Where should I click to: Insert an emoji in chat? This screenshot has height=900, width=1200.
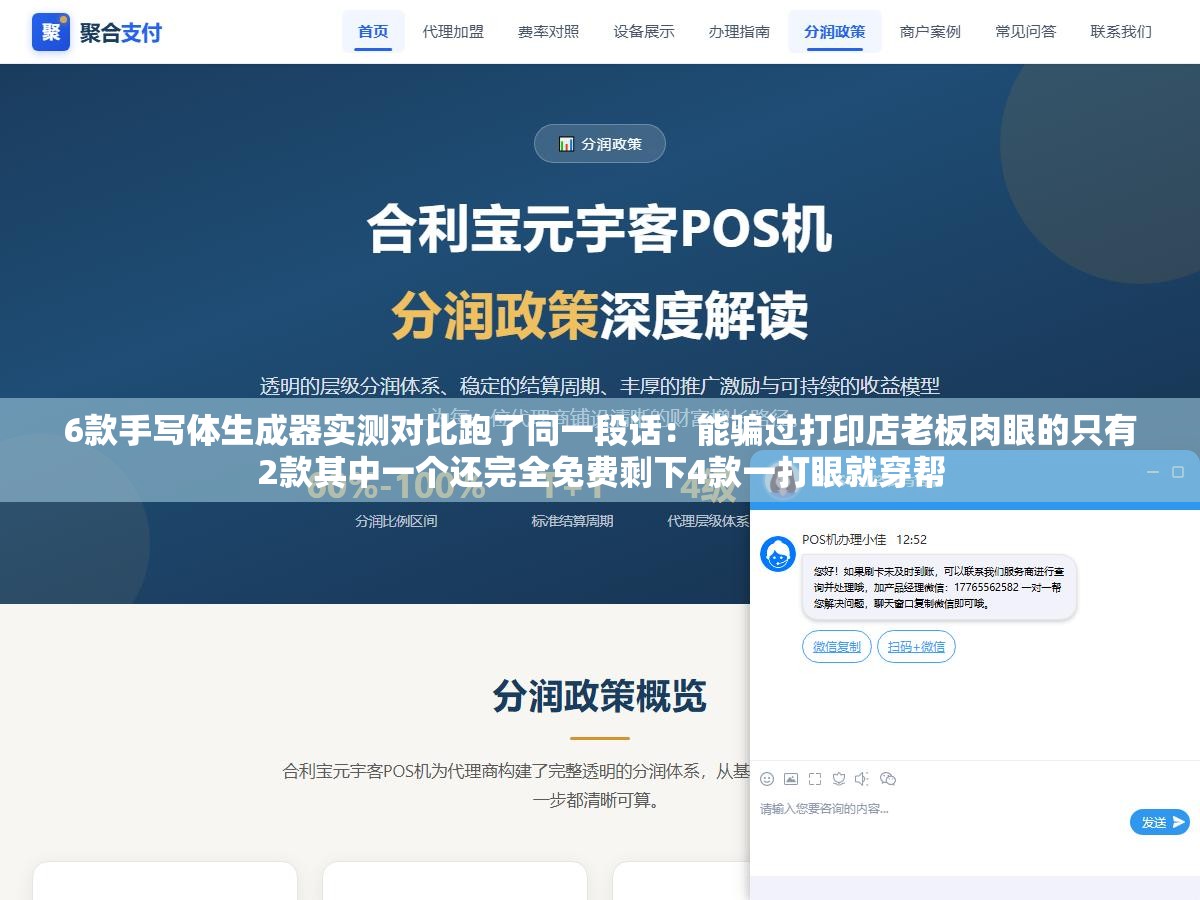point(767,779)
